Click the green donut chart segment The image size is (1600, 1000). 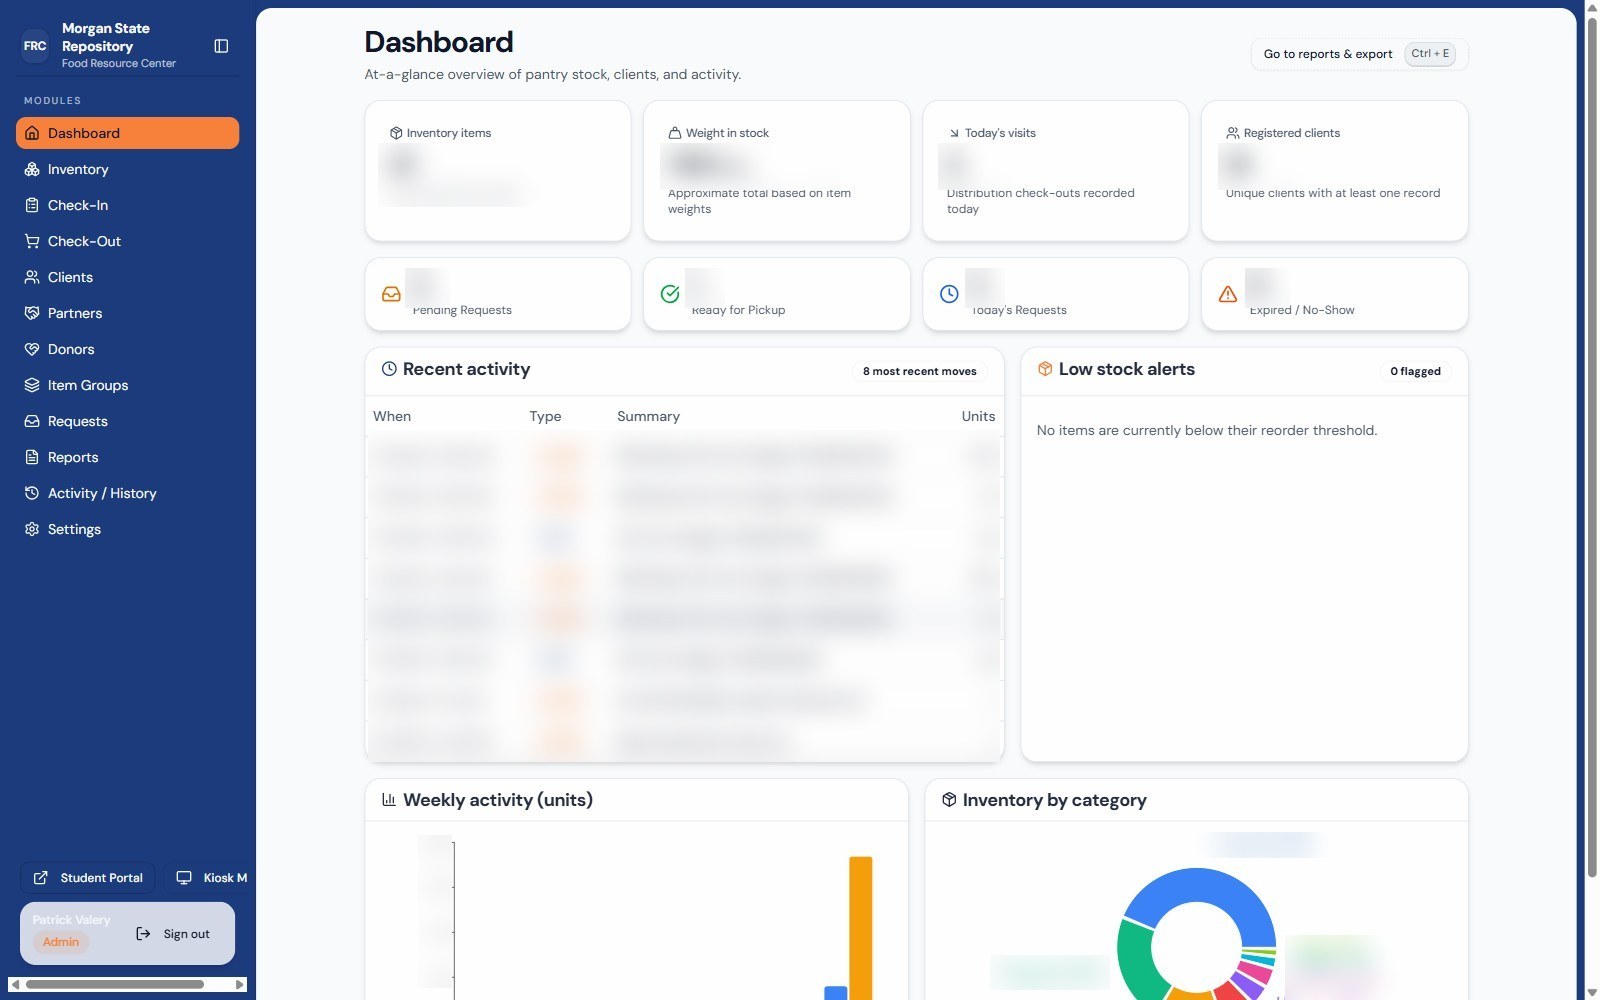click(x=1135, y=963)
